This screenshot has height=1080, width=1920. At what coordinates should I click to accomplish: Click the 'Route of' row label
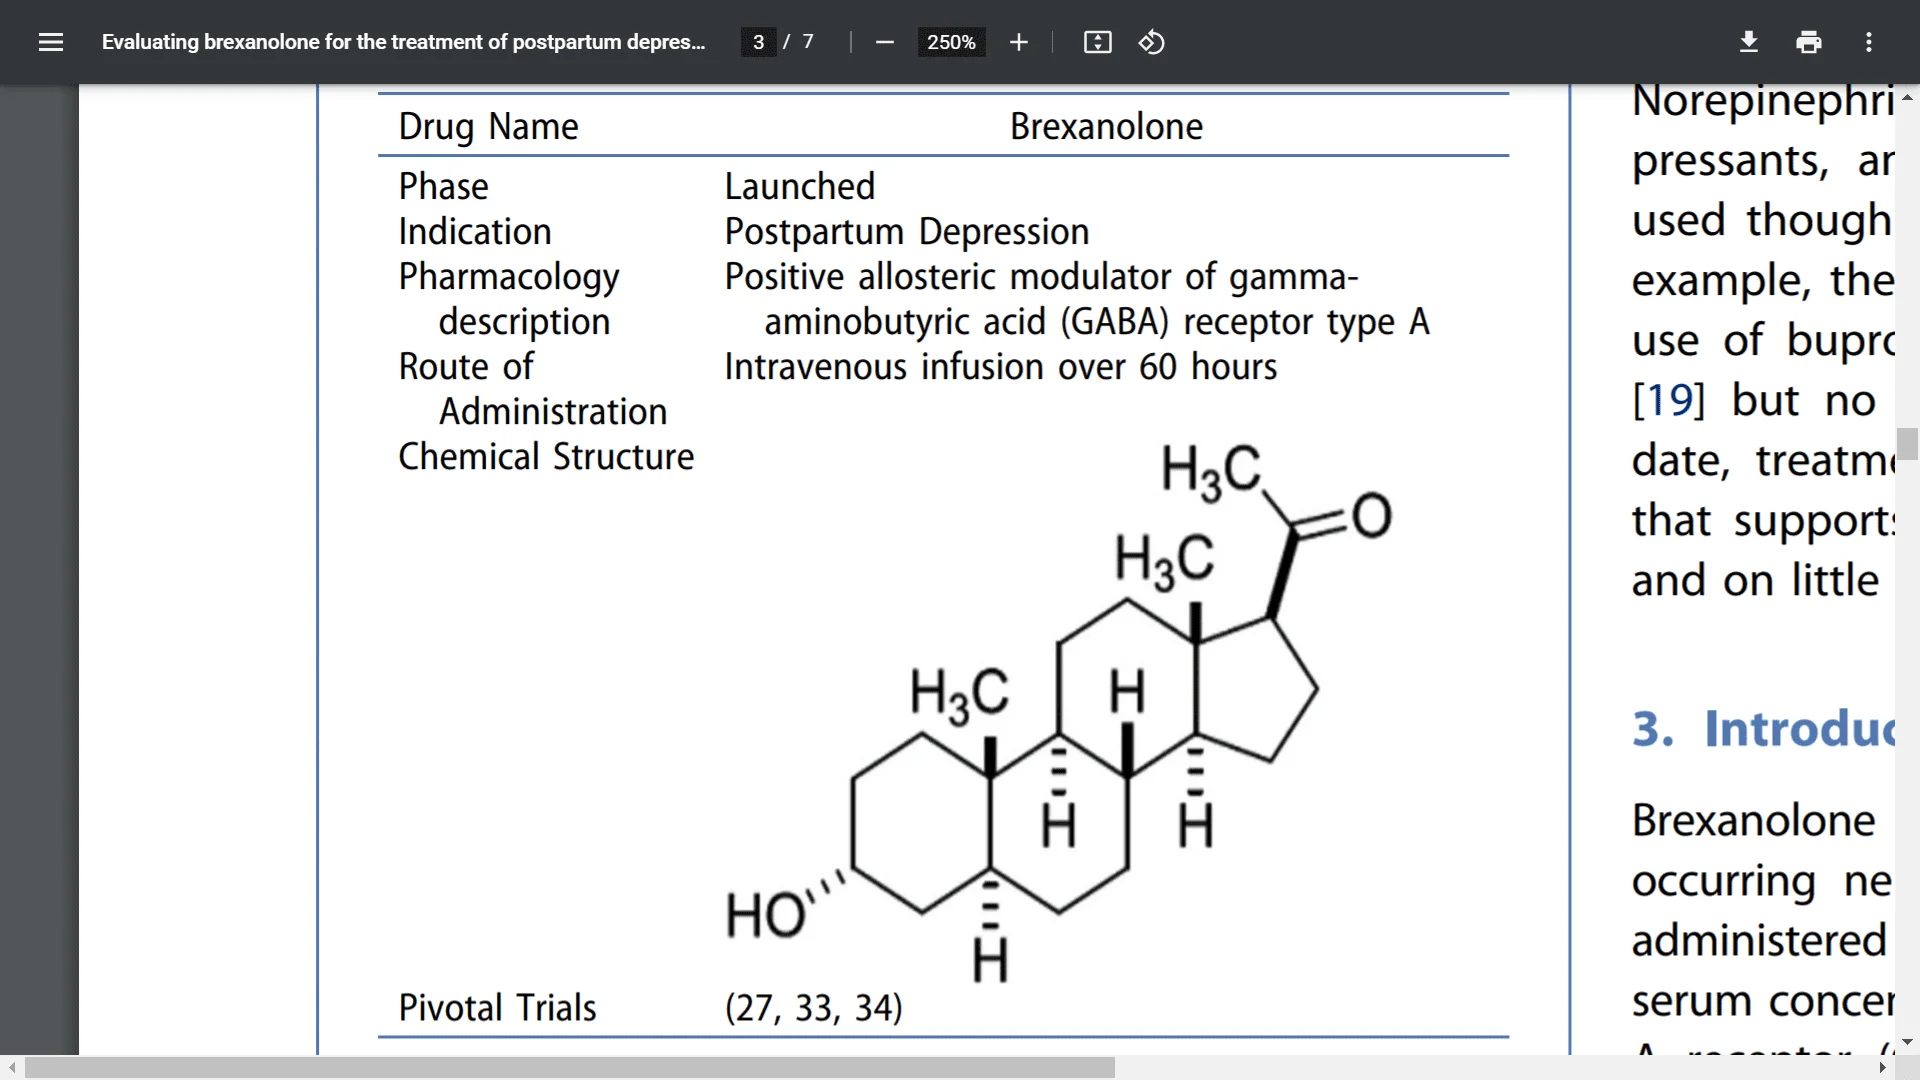point(466,367)
